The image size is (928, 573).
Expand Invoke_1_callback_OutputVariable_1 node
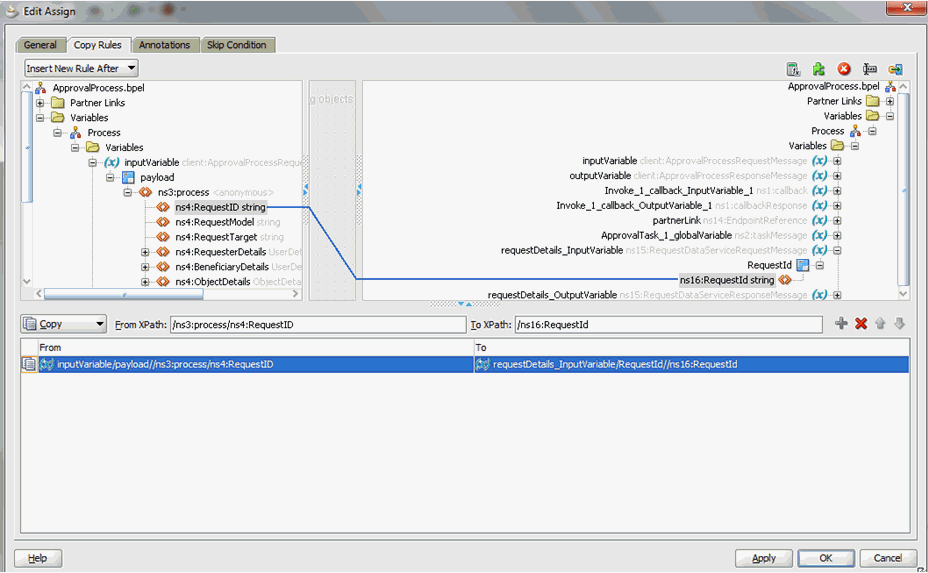click(837, 205)
